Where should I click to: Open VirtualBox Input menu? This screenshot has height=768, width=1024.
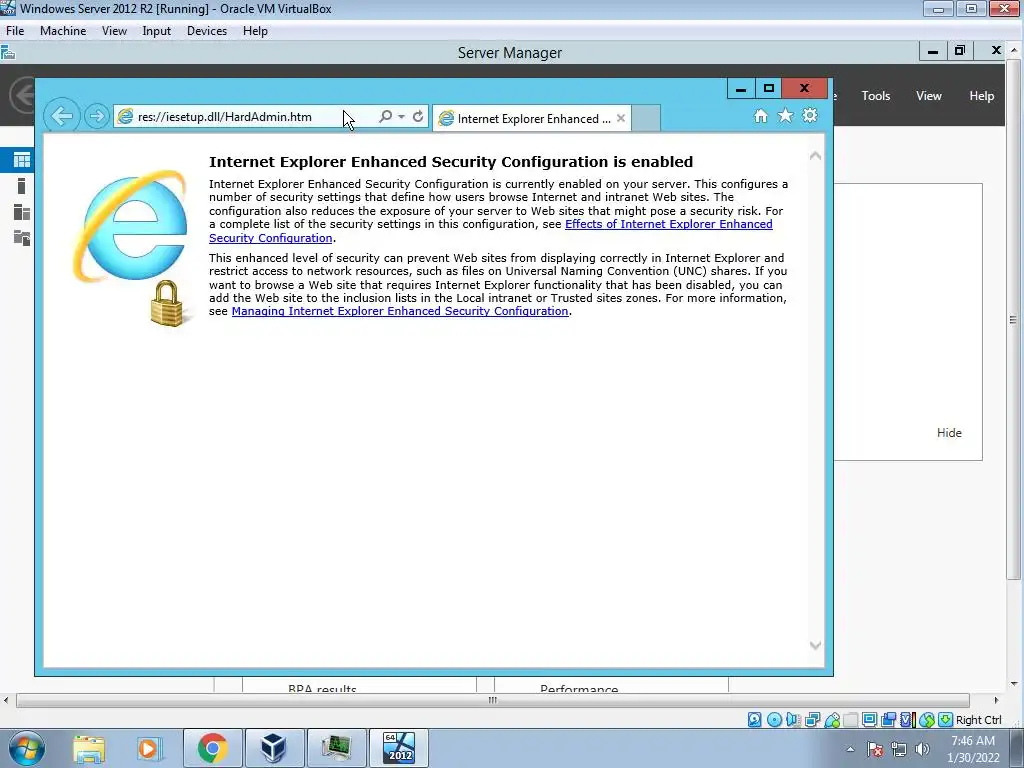(x=156, y=31)
